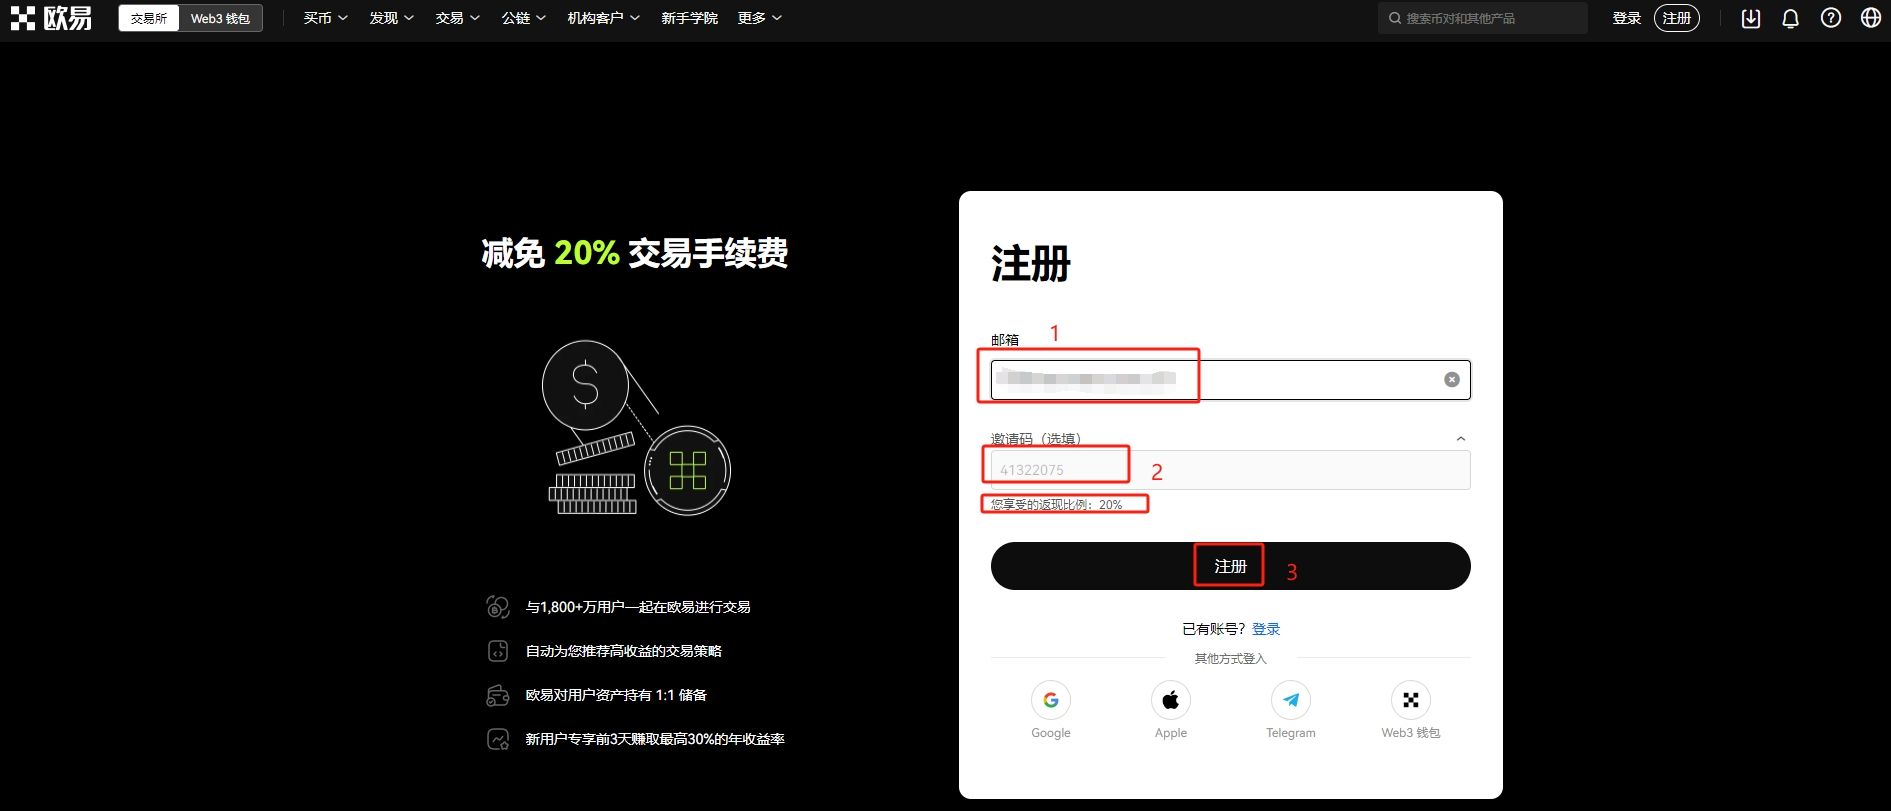Expand the 买币 dropdown menu
This screenshot has height=811, width=1891.
tap(325, 18)
